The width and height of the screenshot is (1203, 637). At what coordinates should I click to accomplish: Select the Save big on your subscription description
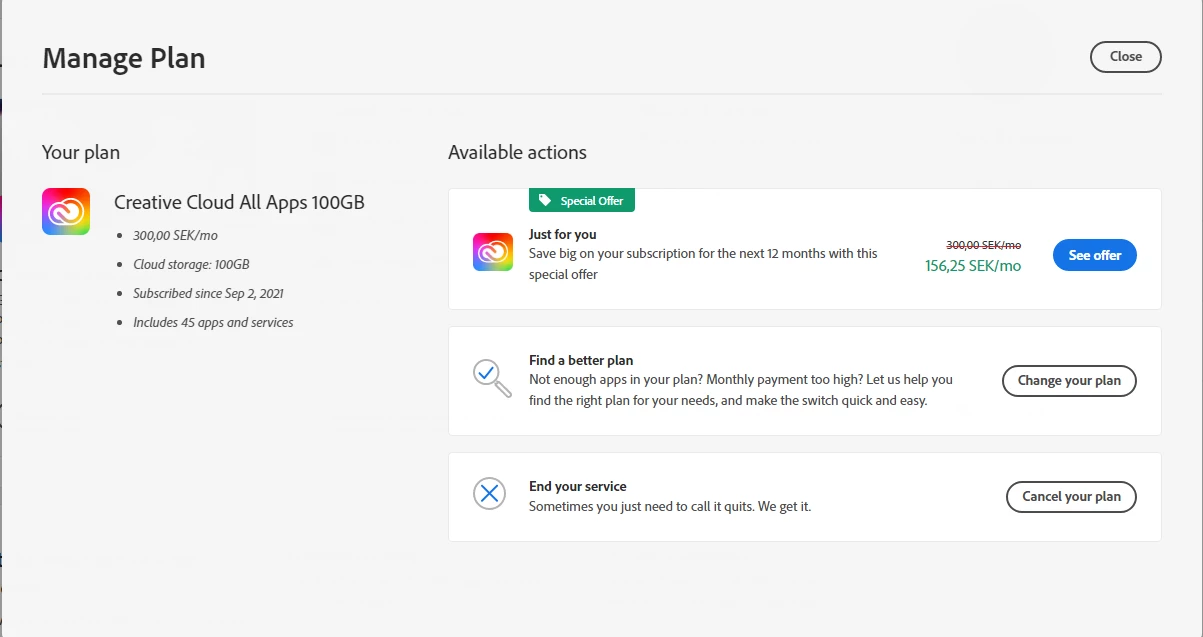(x=703, y=264)
